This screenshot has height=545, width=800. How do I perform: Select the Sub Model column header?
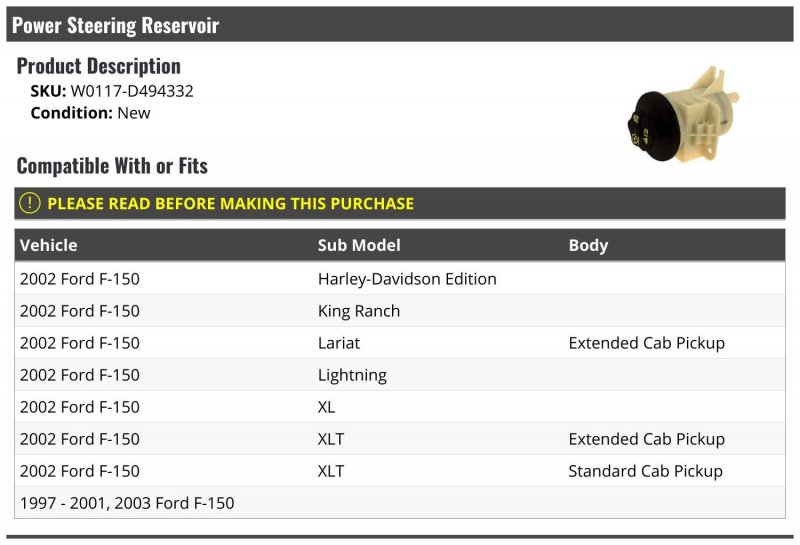(359, 245)
